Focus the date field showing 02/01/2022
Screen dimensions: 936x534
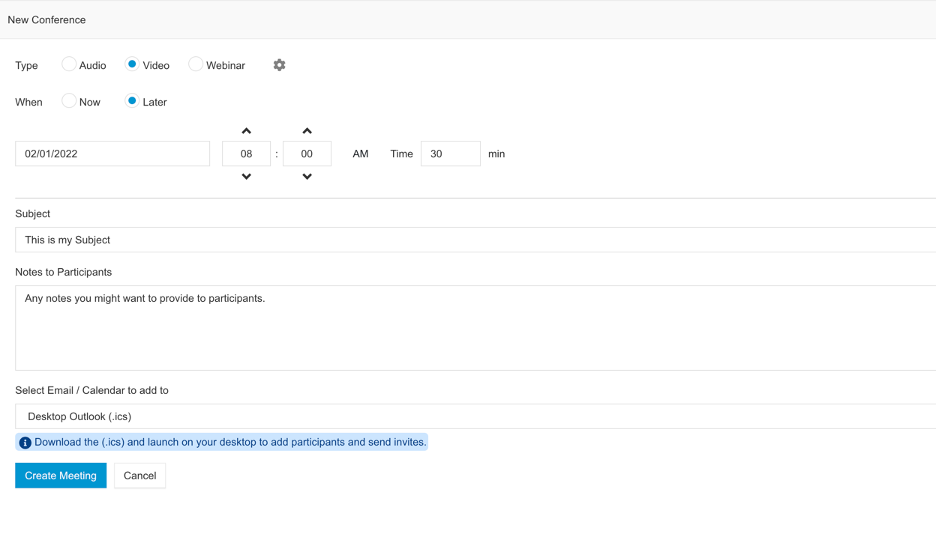[x=112, y=154]
